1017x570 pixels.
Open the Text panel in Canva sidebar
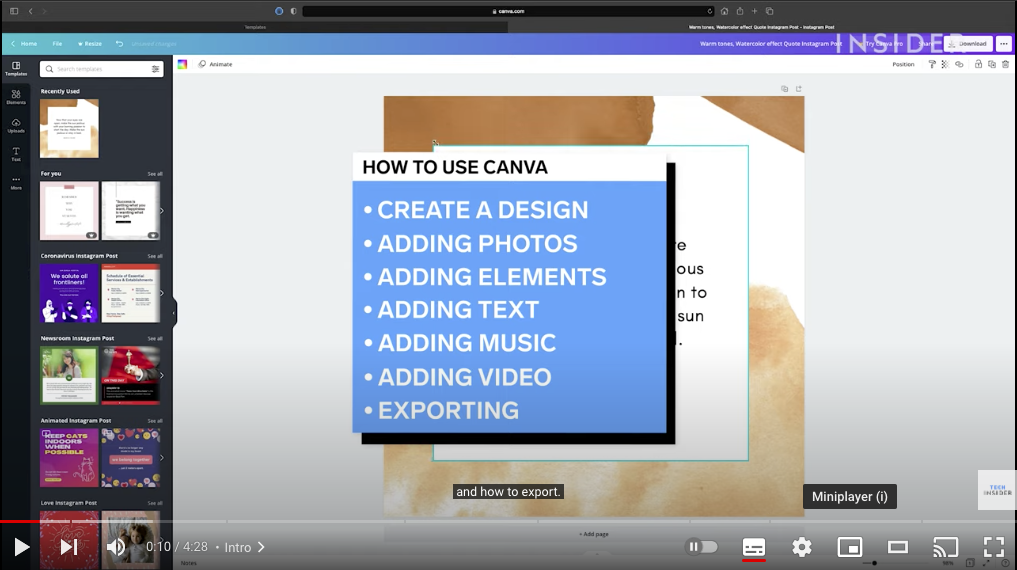(x=16, y=154)
